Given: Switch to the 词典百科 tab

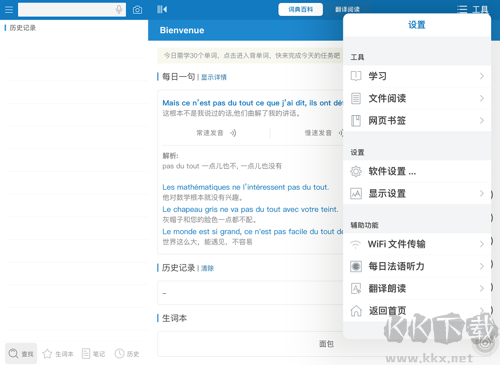Looking at the screenshot, I should click(x=300, y=9).
